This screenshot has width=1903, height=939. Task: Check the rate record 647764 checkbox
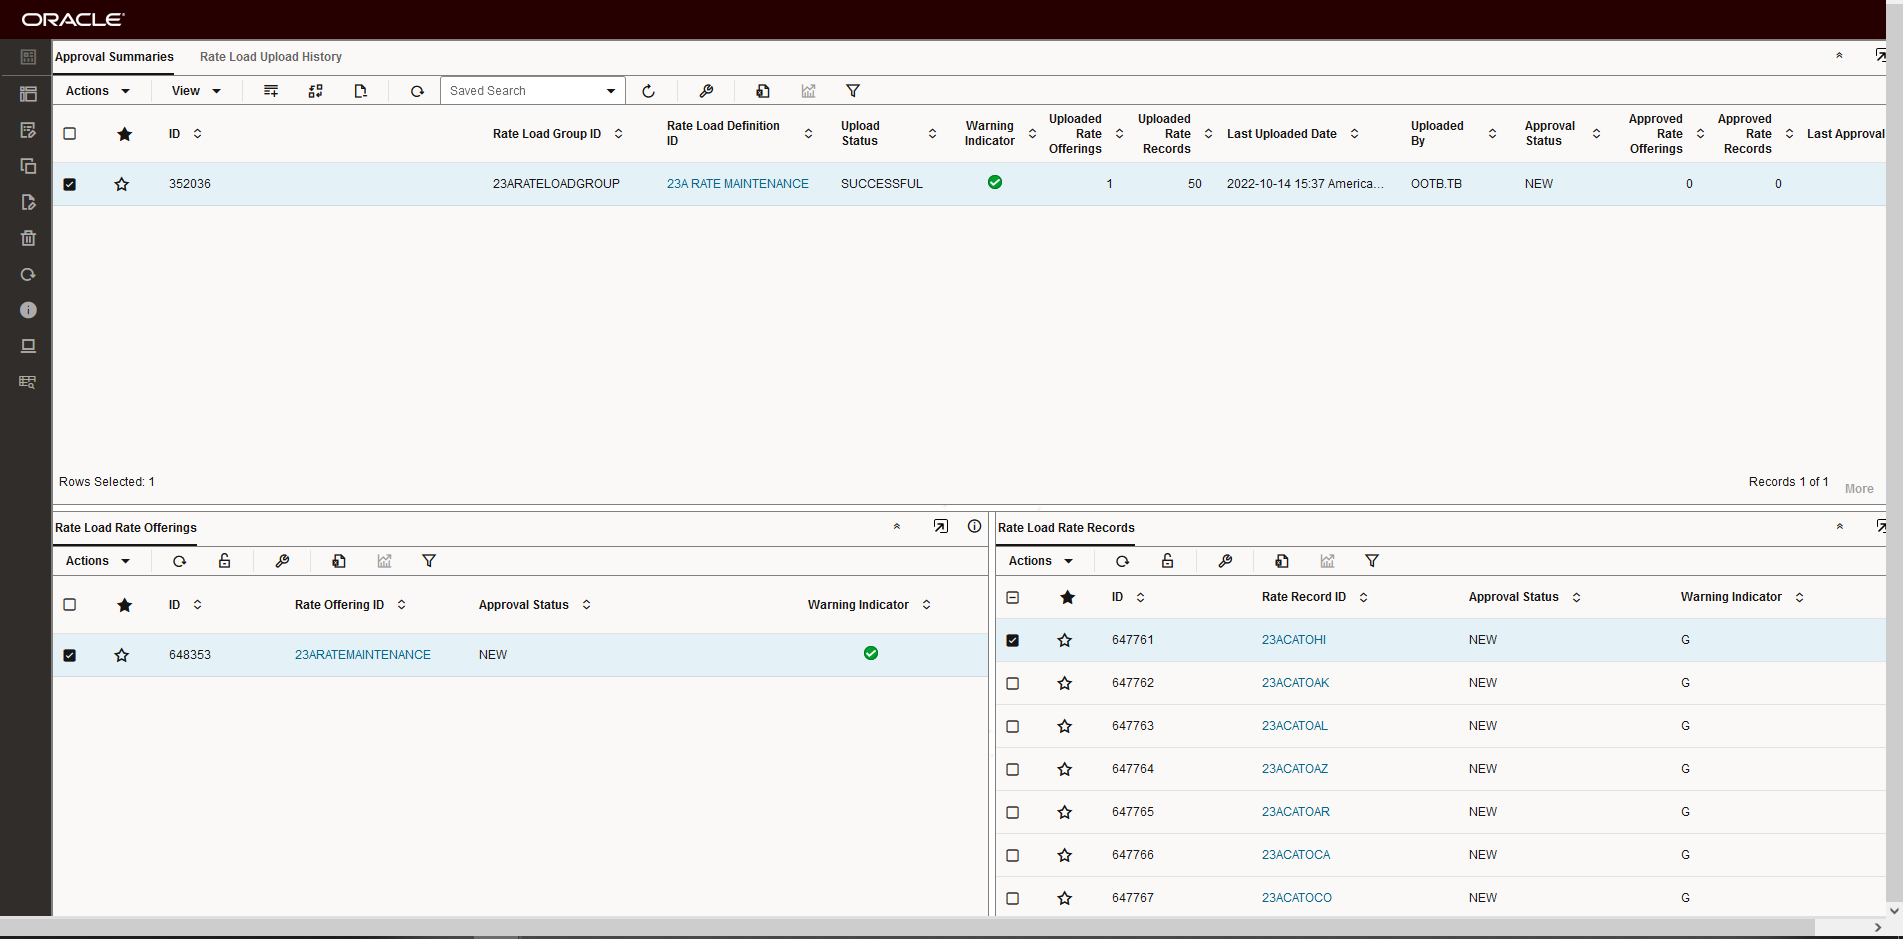[1013, 769]
